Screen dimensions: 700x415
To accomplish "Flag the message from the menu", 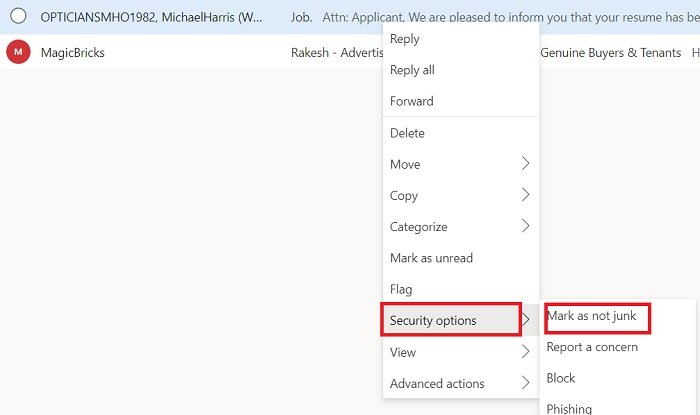I will [x=401, y=289].
